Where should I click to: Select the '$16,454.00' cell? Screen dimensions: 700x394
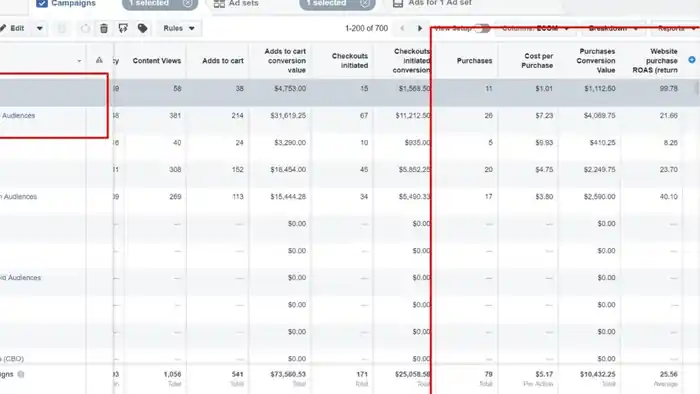point(288,170)
